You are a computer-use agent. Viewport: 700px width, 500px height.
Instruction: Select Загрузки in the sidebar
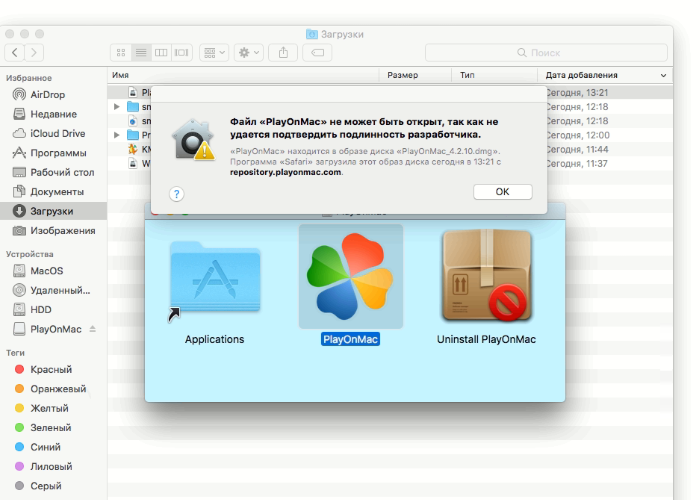point(54,211)
